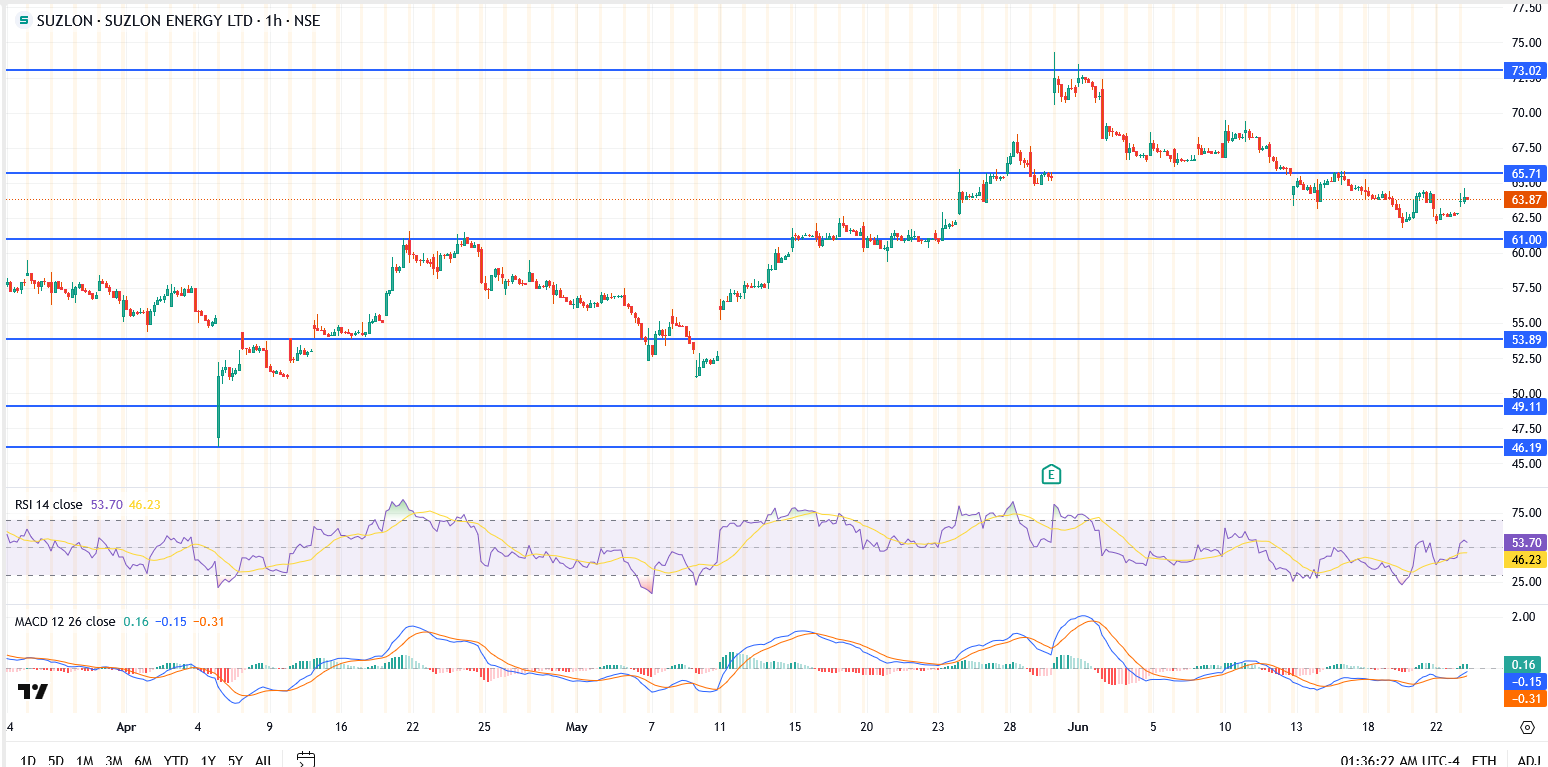This screenshot has height=767, width=1548.
Task: Click the Suzlon symbol logo icon
Action: tap(24, 20)
